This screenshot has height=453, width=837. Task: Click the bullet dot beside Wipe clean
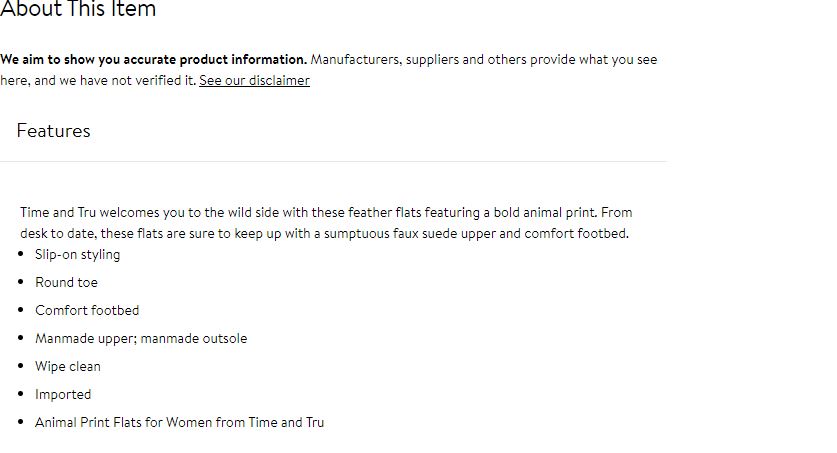tap(21, 366)
